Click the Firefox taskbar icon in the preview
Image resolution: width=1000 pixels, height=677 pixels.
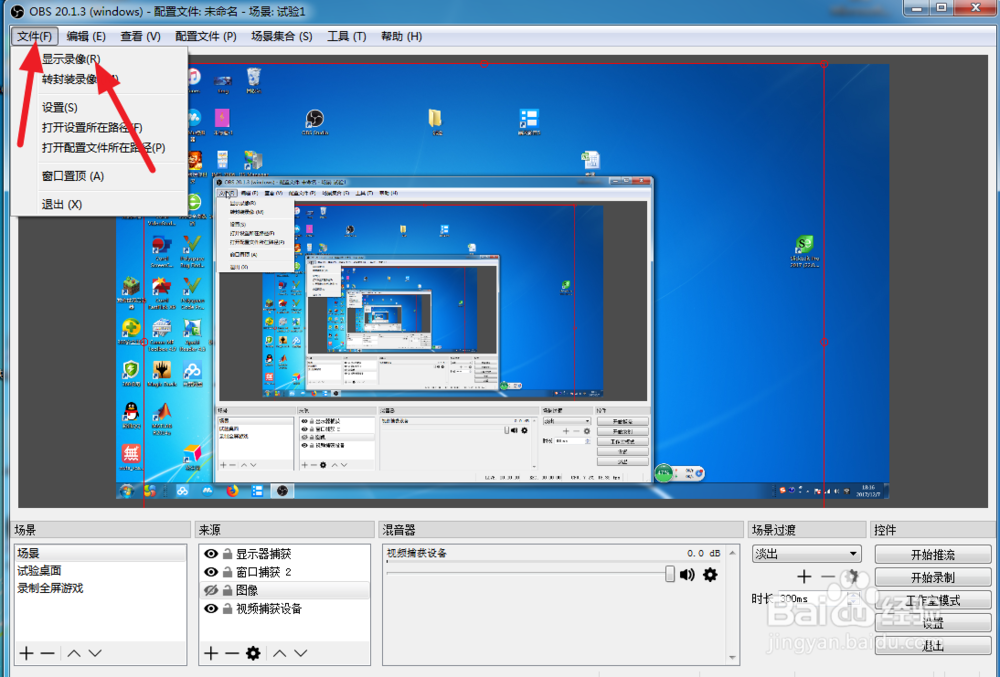tap(232, 490)
